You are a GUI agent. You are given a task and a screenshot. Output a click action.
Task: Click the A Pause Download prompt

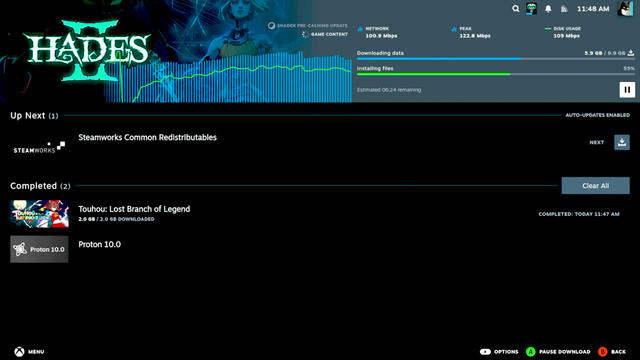[x=558, y=351]
